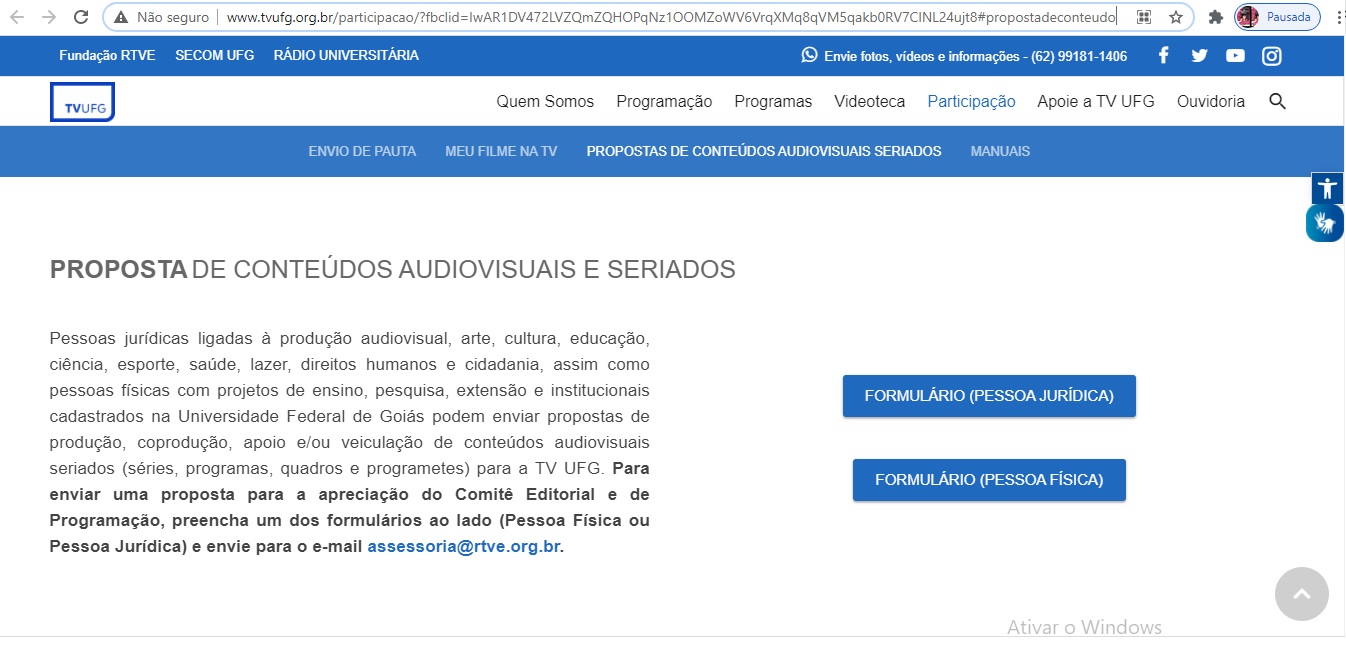Click the WhatsApp icon in the top bar
Viewport: 1346px width, 654px height.
810,55
